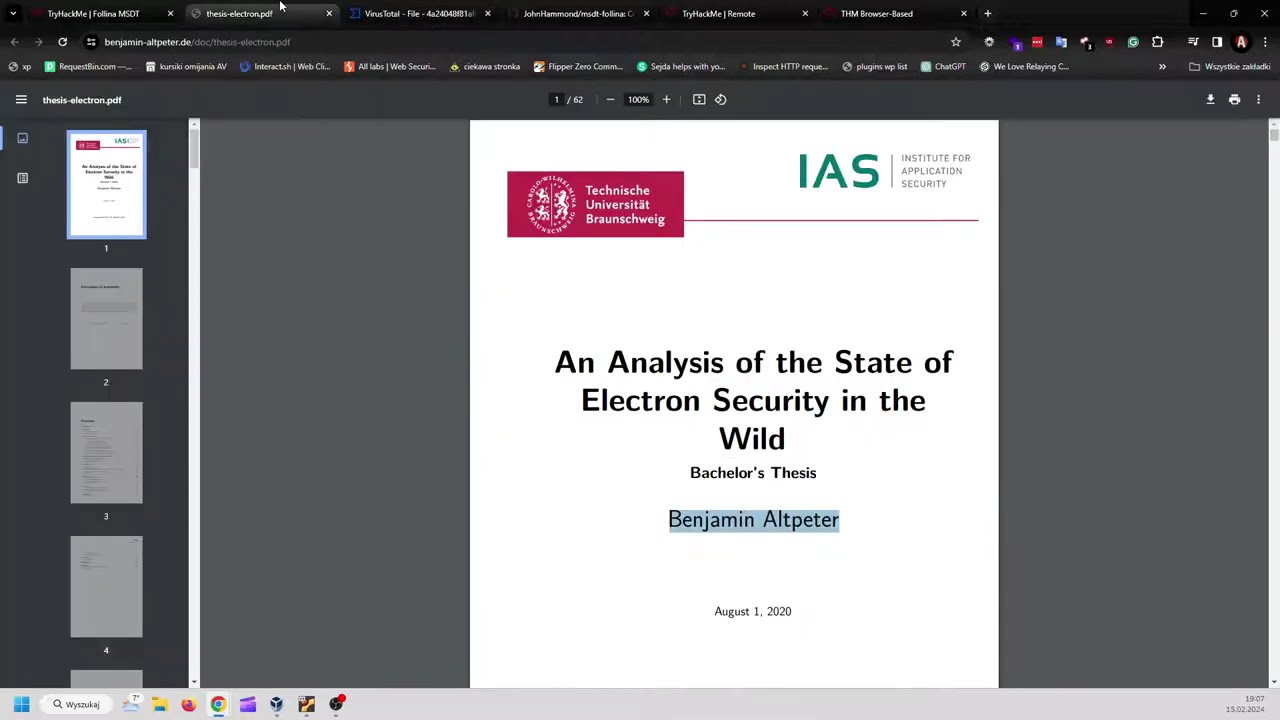Open the Grammarly extension
1280x720 pixels.
[1133, 42]
